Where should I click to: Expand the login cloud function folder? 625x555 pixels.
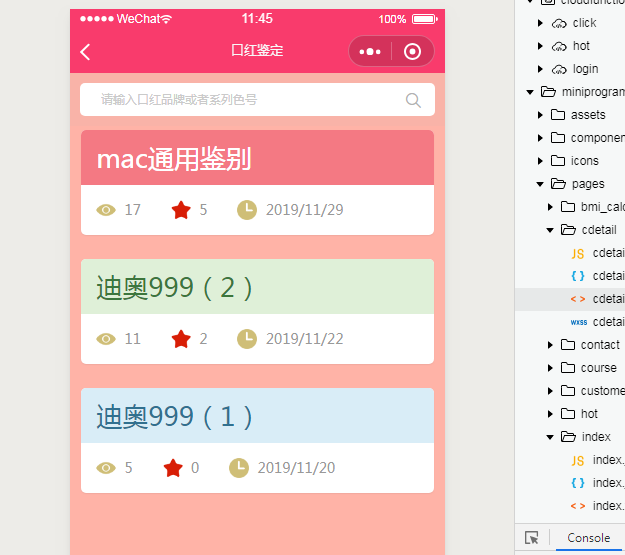point(540,69)
